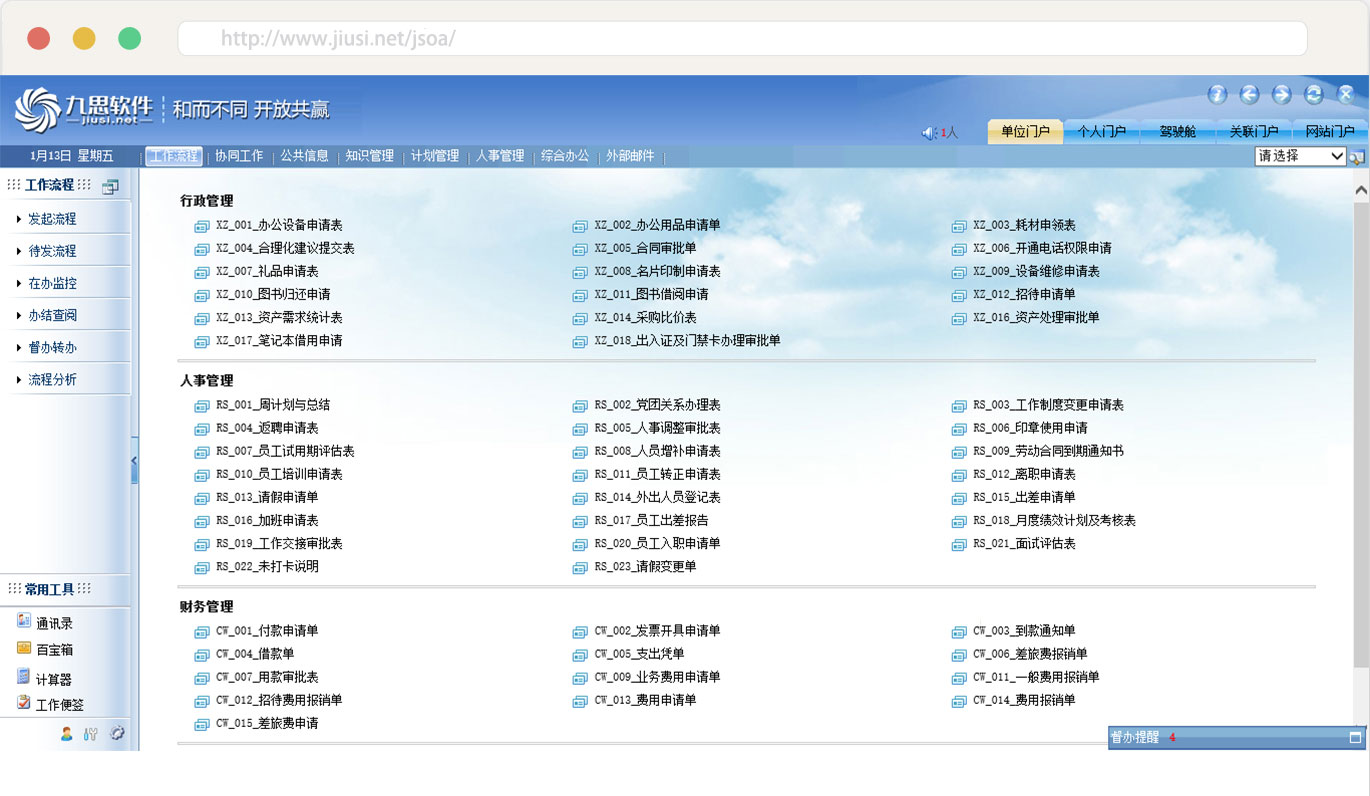Click the refresh icon in the header
Viewport: 1370px width, 796px height.
point(1314,95)
